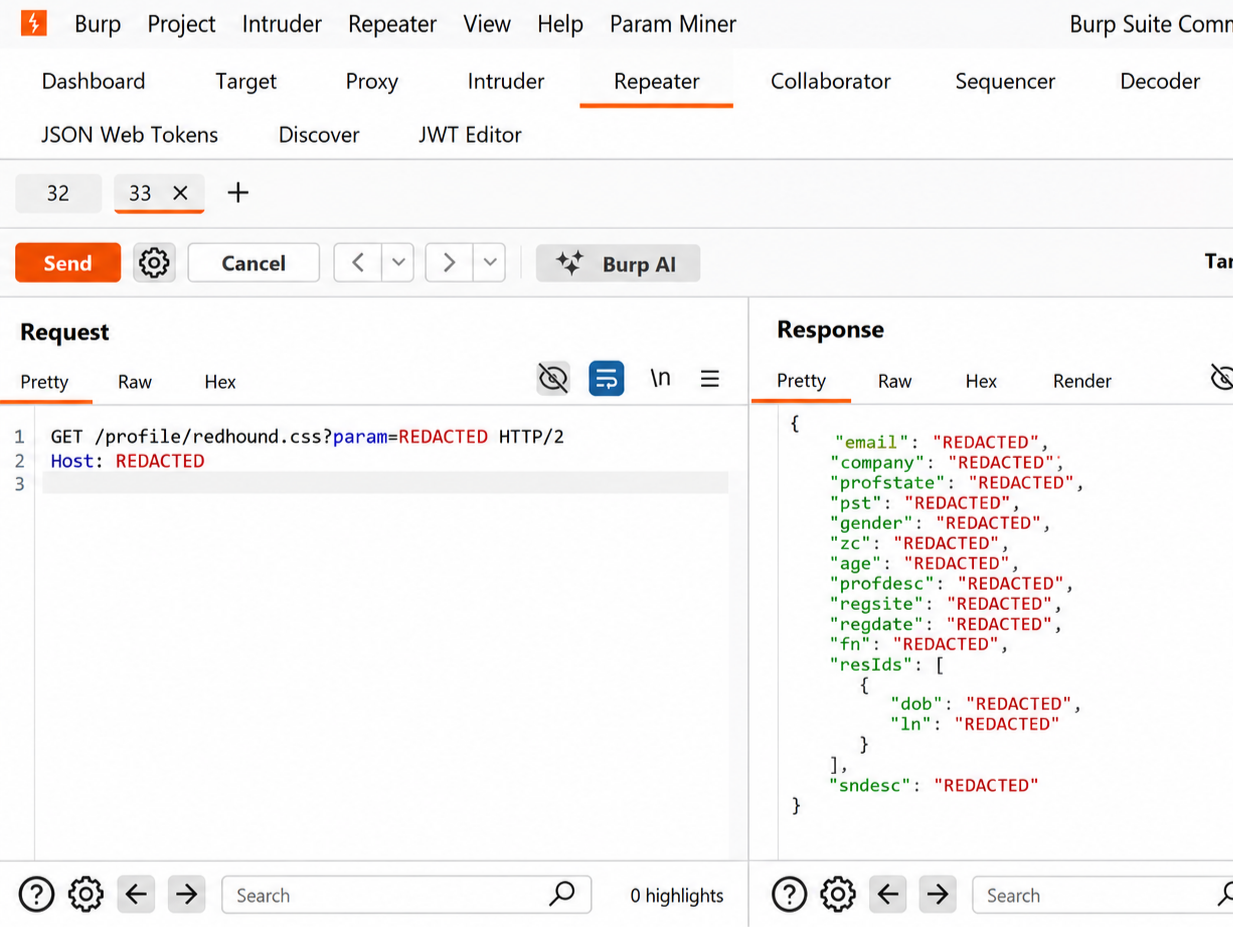
Task: Jump to next match in Response search
Action: [938, 894]
